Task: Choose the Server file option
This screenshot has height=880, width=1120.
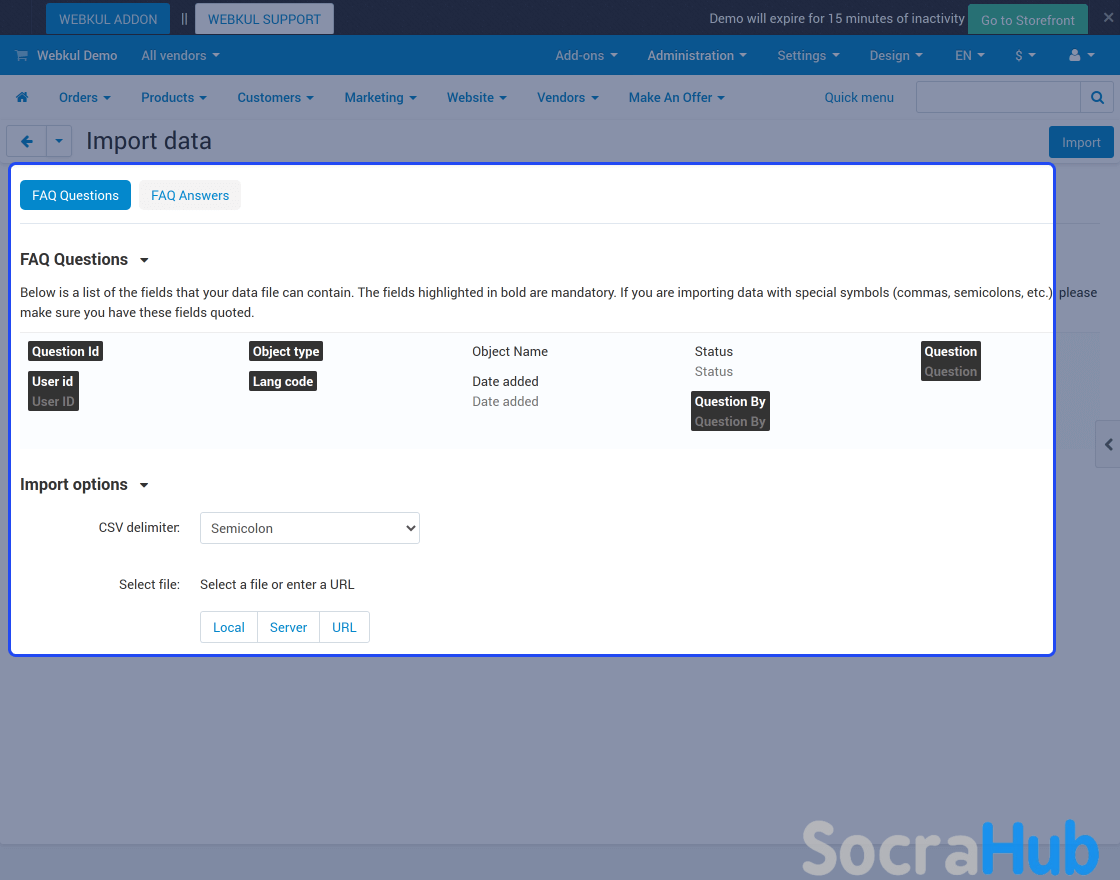Action: click(x=288, y=627)
